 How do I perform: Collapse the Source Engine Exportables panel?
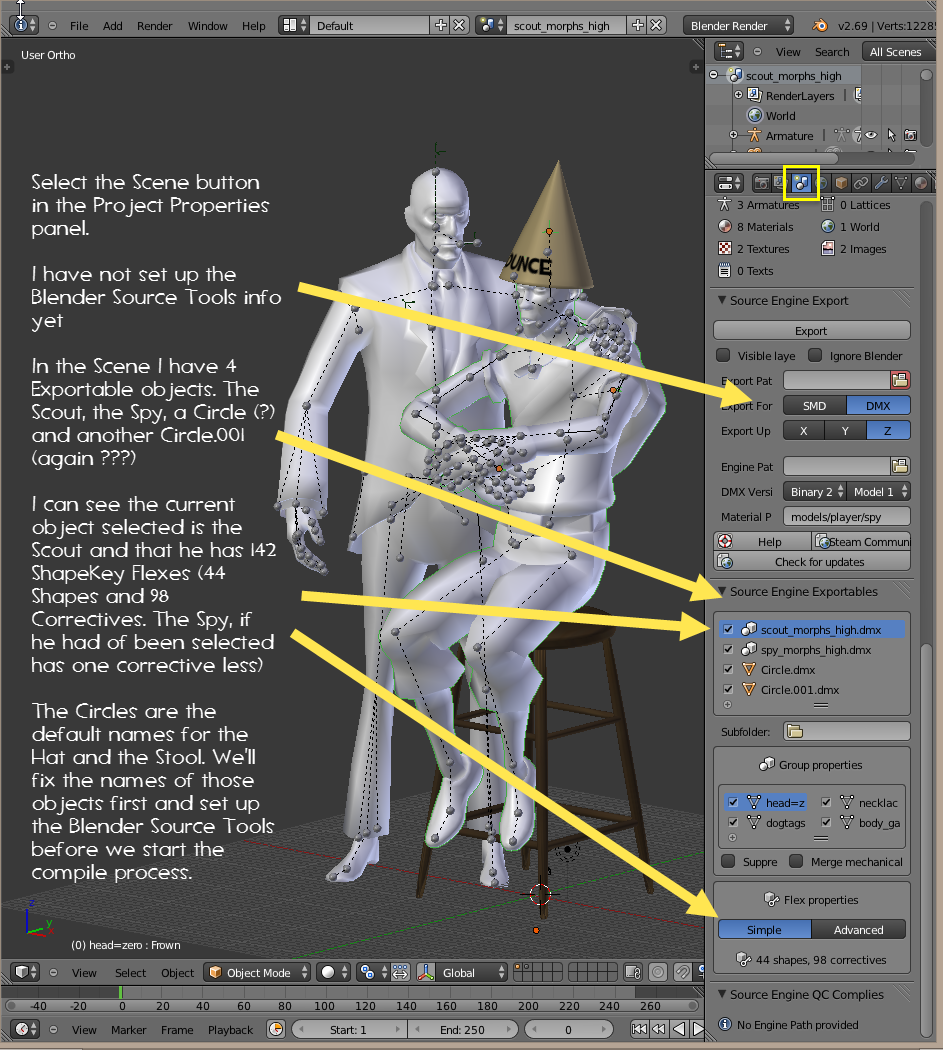point(722,591)
